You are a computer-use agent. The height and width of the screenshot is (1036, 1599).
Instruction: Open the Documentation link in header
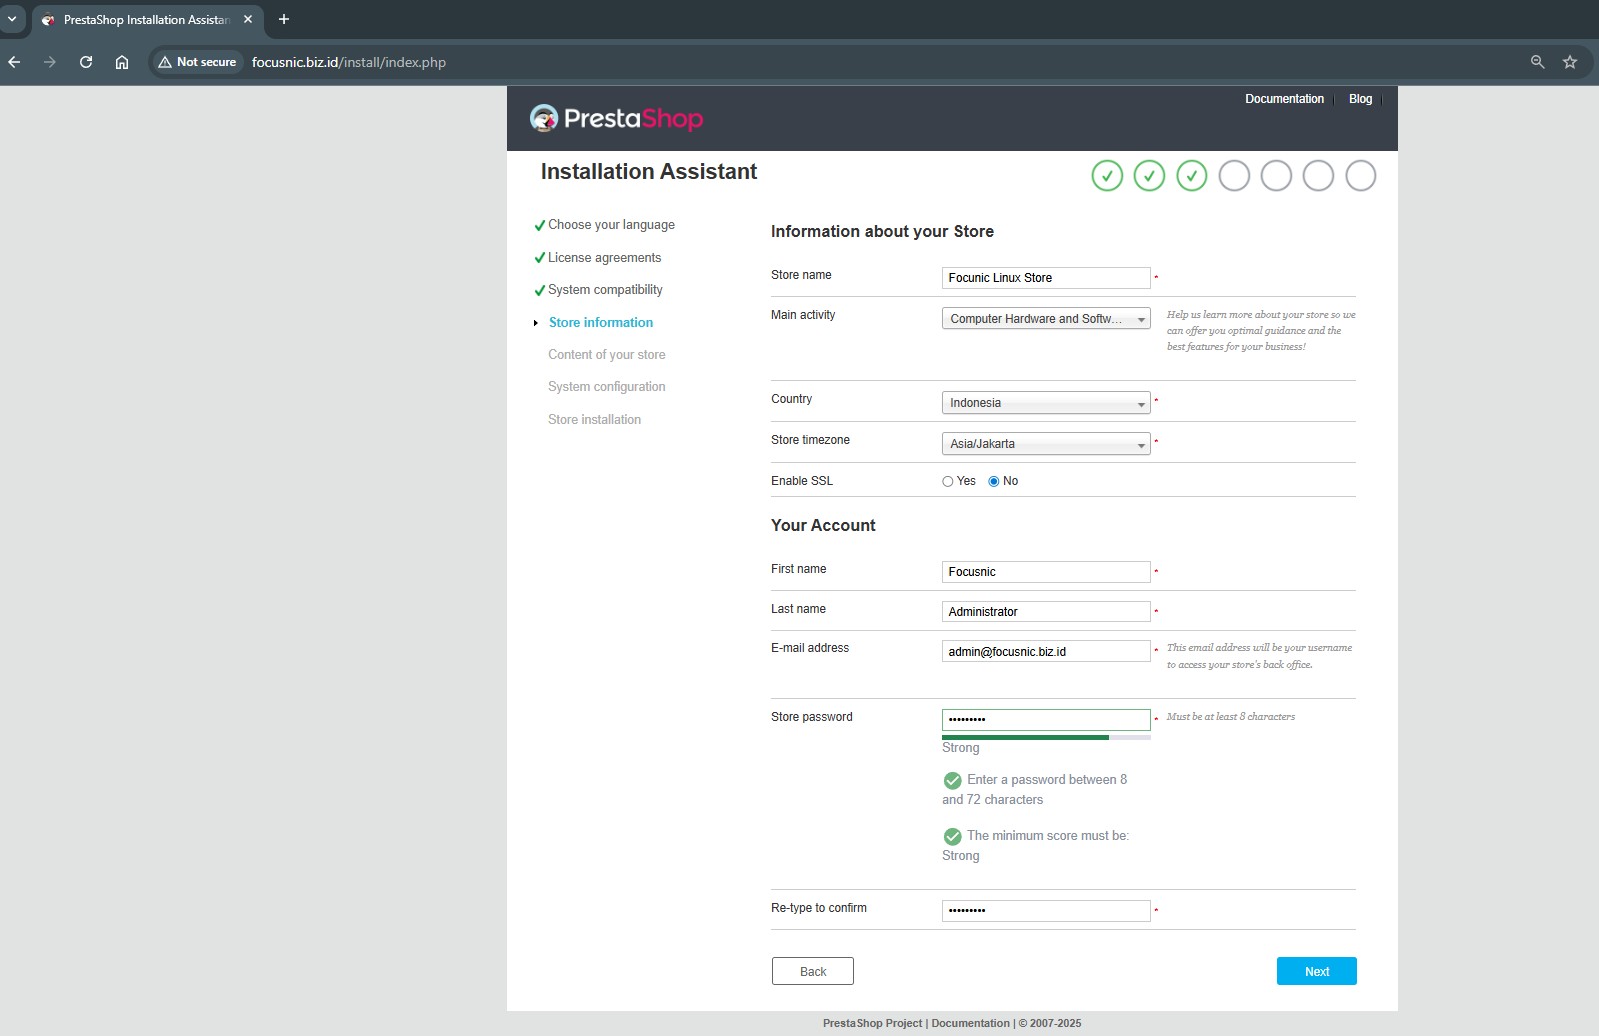[1284, 99]
